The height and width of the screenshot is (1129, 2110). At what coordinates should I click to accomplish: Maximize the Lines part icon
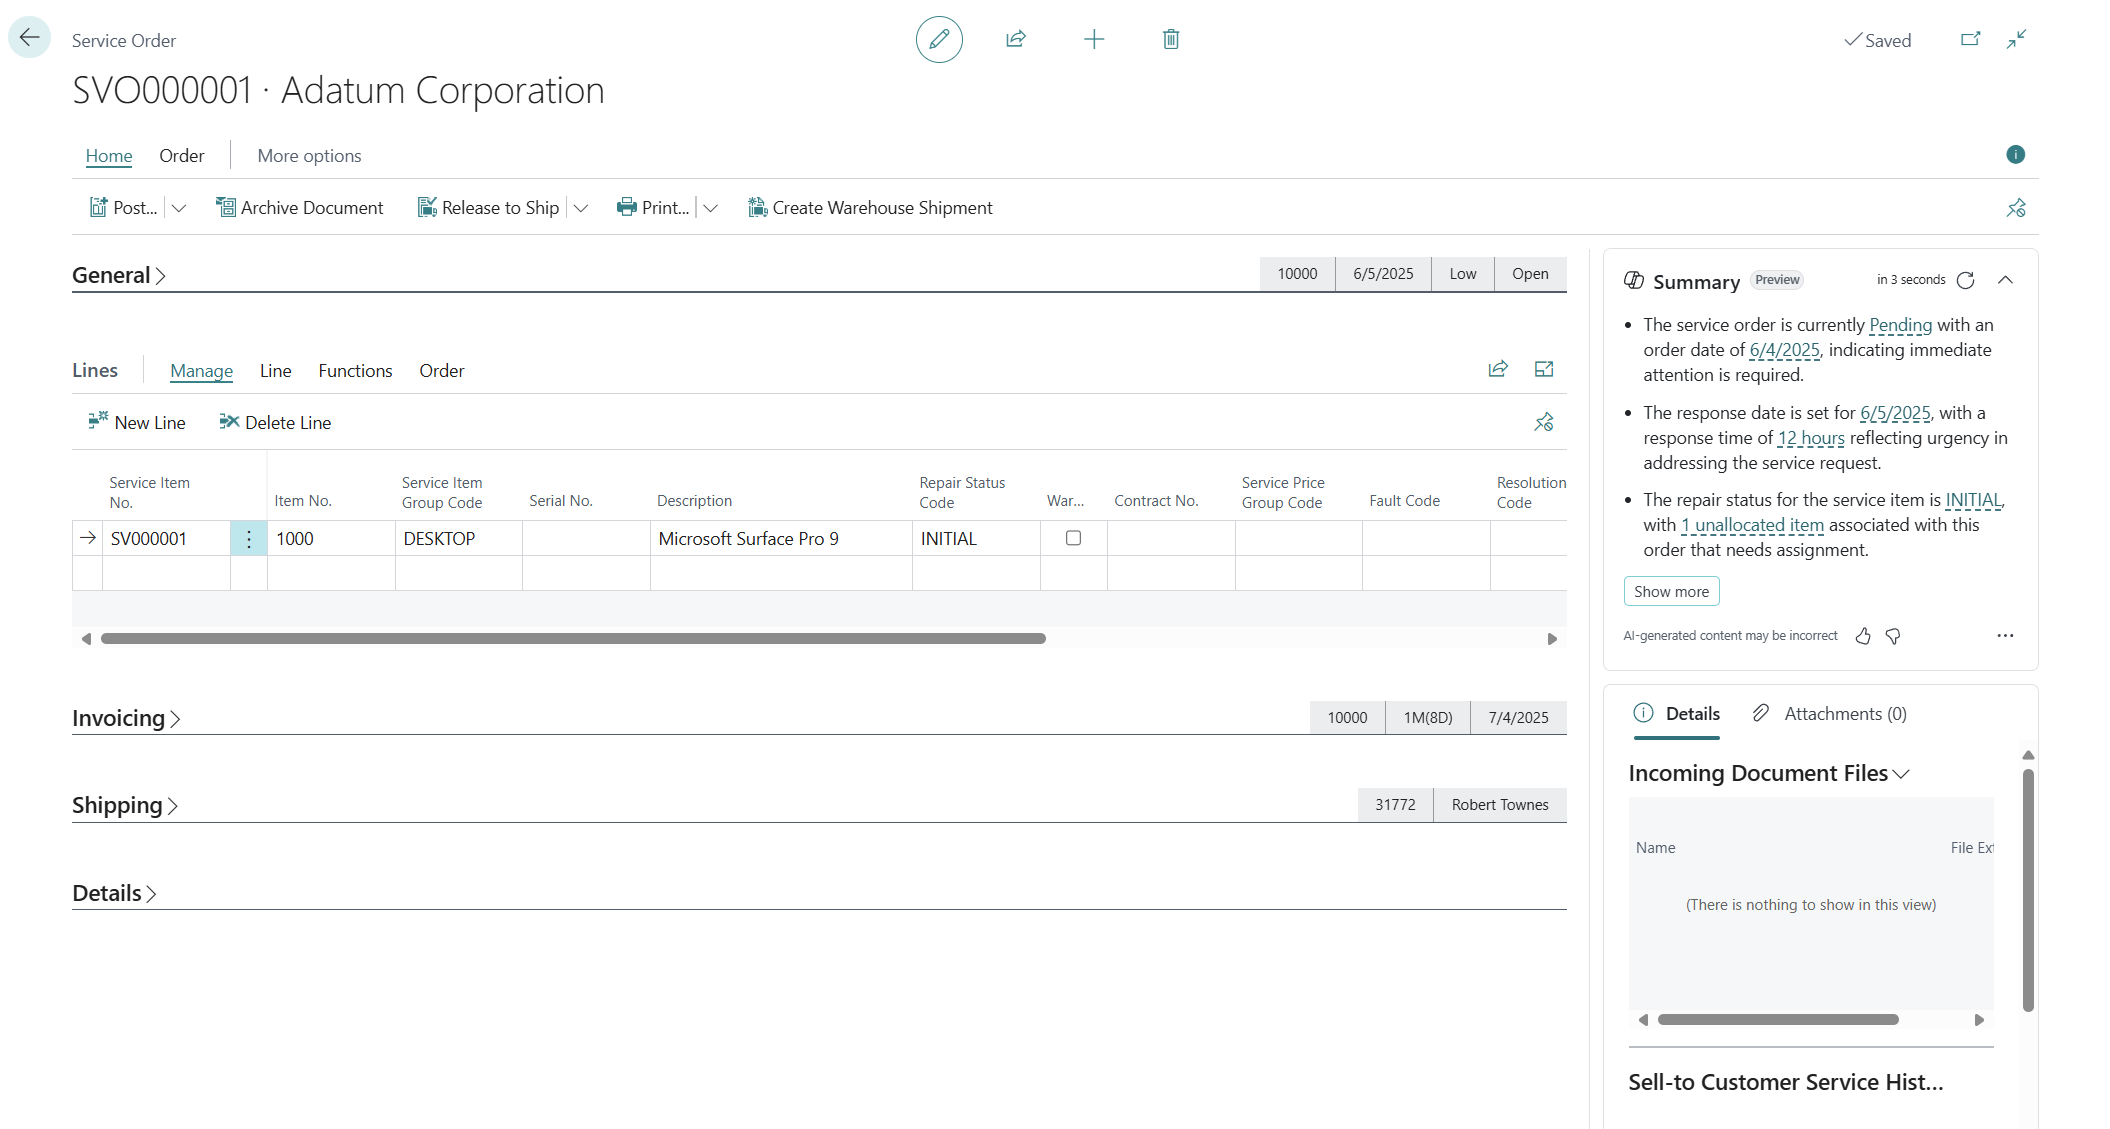click(1544, 369)
